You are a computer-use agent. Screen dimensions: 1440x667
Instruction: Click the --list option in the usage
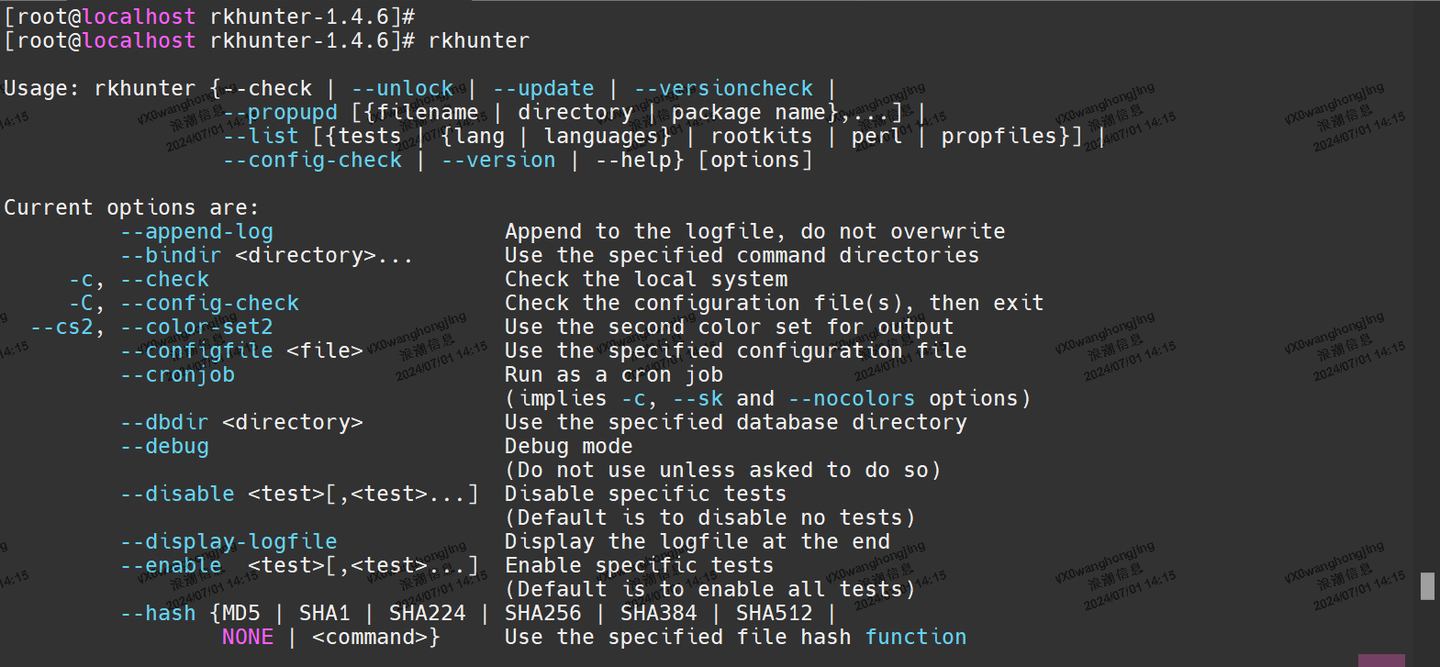(x=260, y=136)
